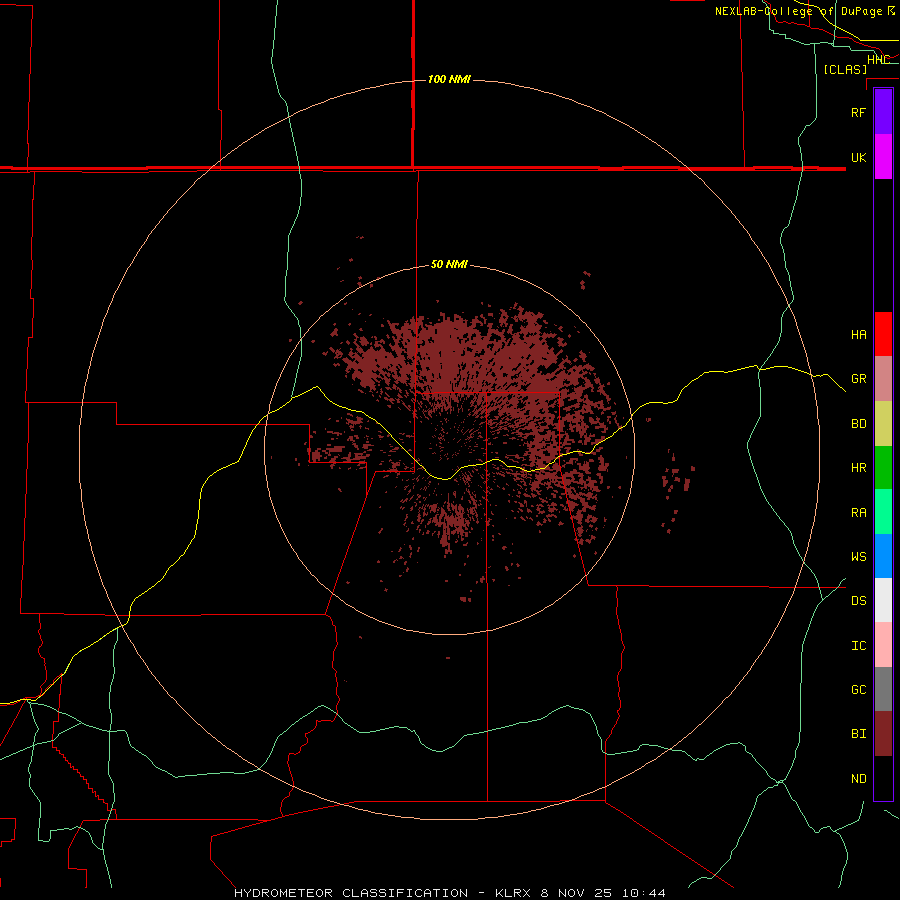Click the gray GC legend color swatch
Screen dimensions: 900x900
pos(883,689)
